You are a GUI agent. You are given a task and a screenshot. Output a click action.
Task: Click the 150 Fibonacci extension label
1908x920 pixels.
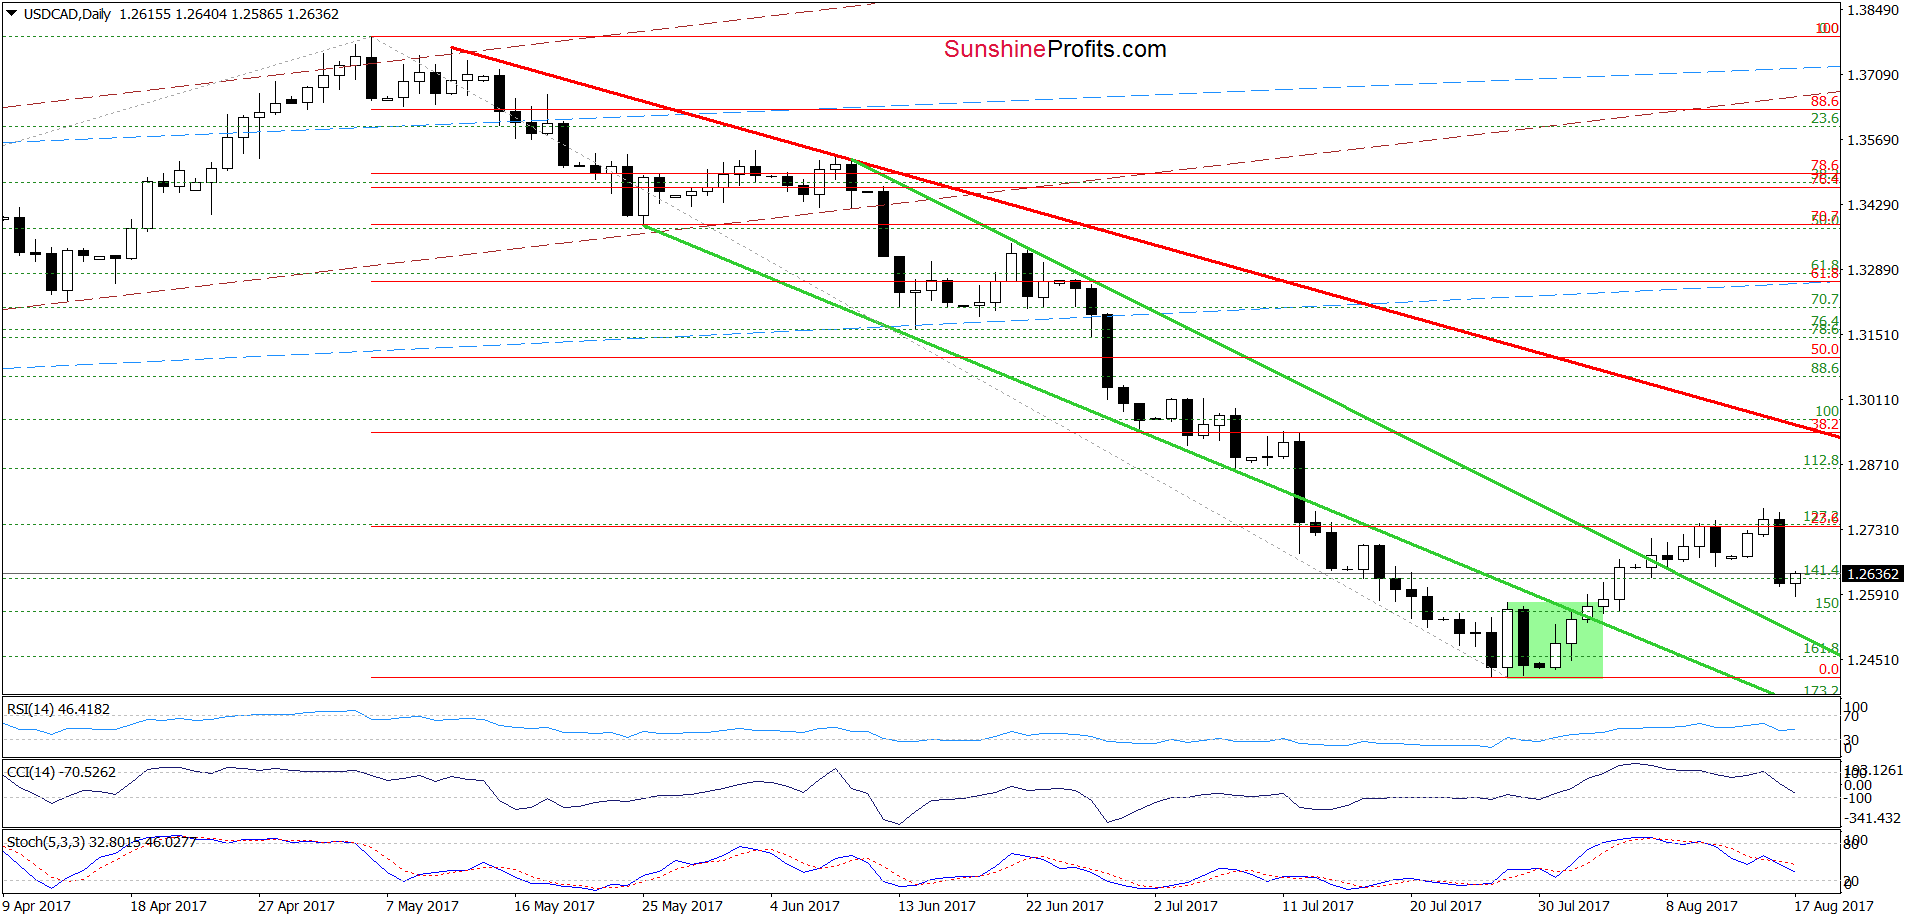coord(1827,603)
